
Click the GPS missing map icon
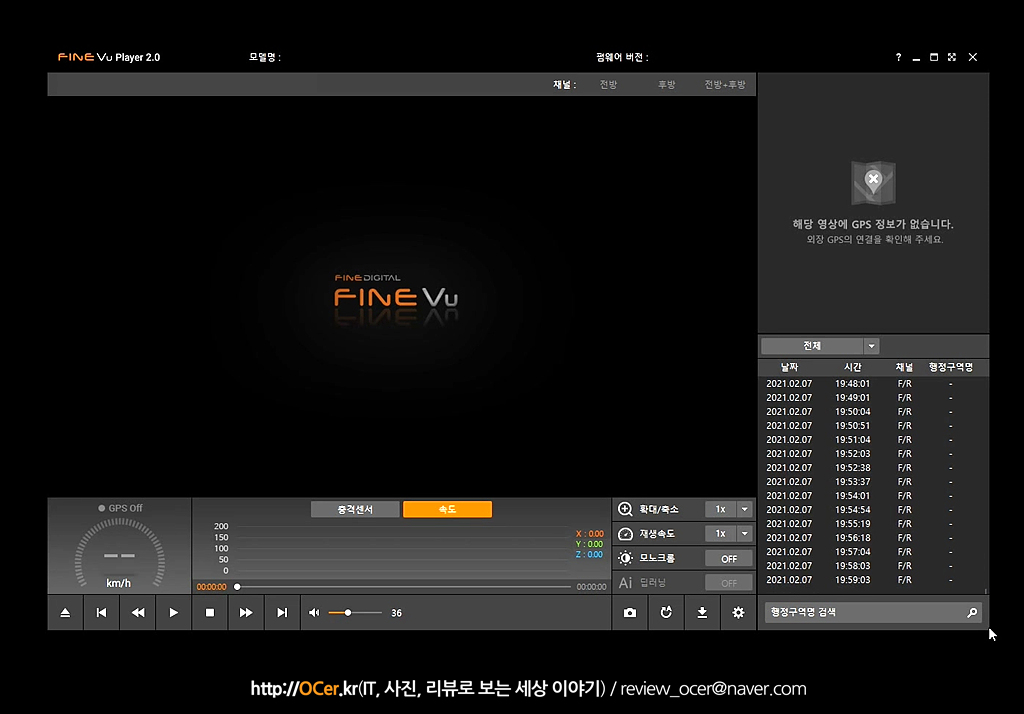(x=873, y=183)
